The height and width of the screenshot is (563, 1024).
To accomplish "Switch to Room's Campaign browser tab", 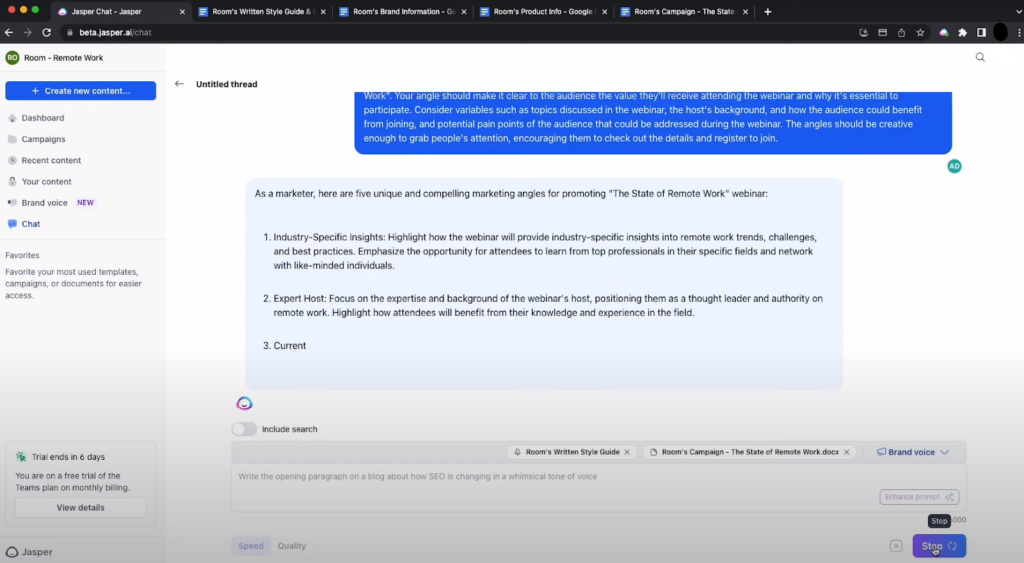I will click(x=684, y=12).
